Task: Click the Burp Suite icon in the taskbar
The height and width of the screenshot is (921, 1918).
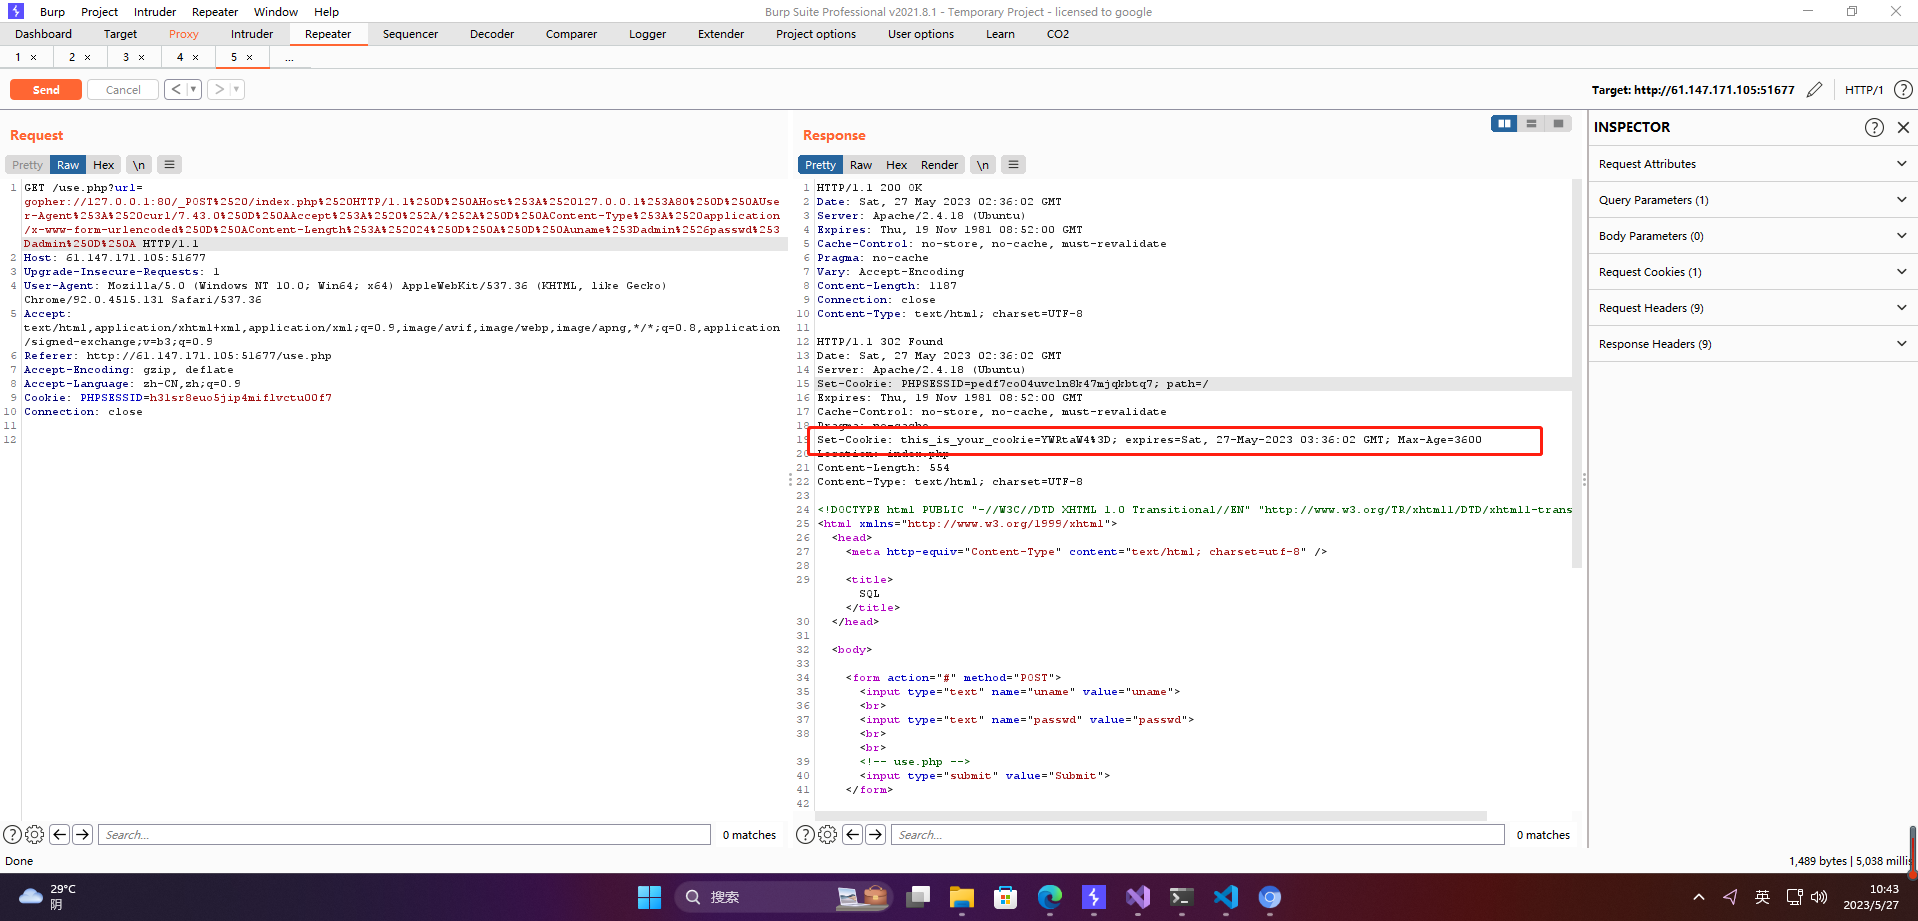Action: (1093, 897)
